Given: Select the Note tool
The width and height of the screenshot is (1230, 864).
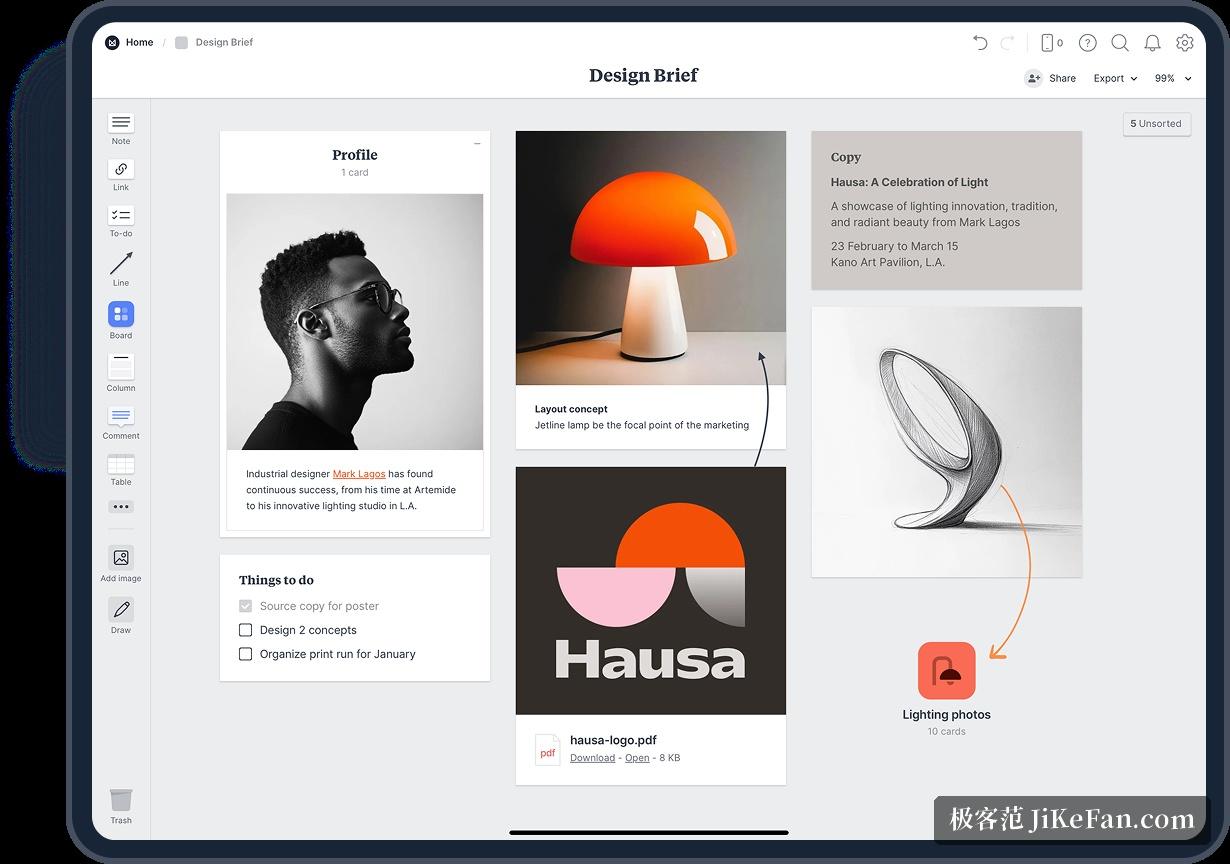Looking at the screenshot, I should [121, 129].
